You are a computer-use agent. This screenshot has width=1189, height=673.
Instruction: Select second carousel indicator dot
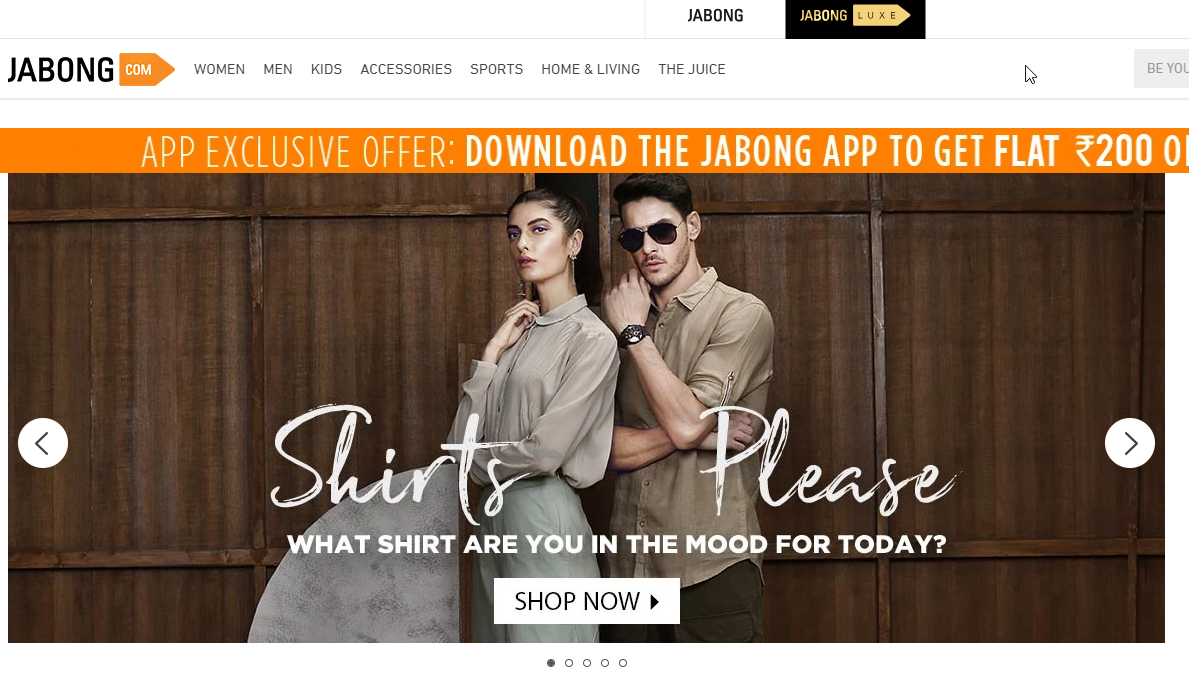pyautogui.click(x=569, y=663)
